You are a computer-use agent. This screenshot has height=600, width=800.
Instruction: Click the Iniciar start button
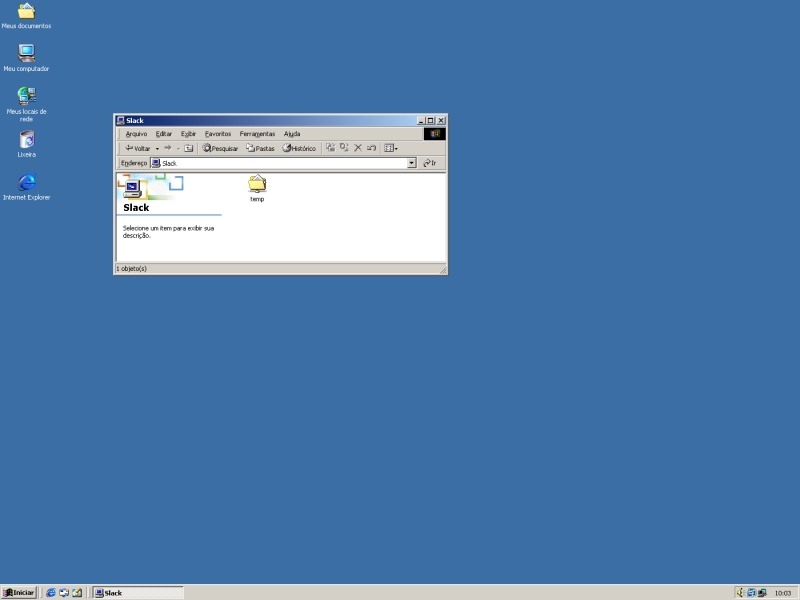(x=19, y=592)
